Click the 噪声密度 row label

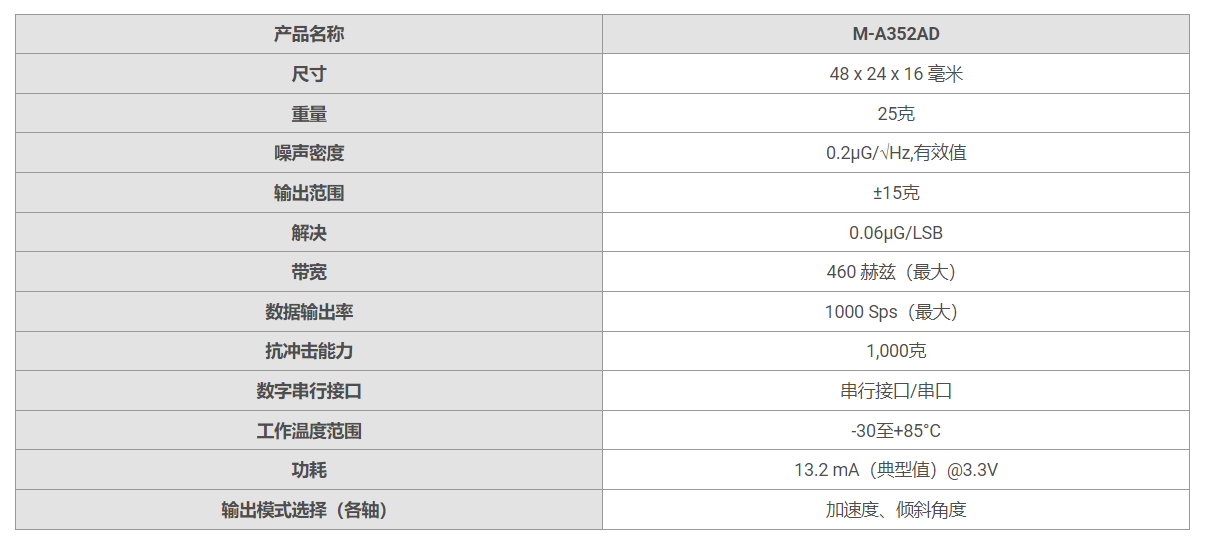tap(309, 153)
